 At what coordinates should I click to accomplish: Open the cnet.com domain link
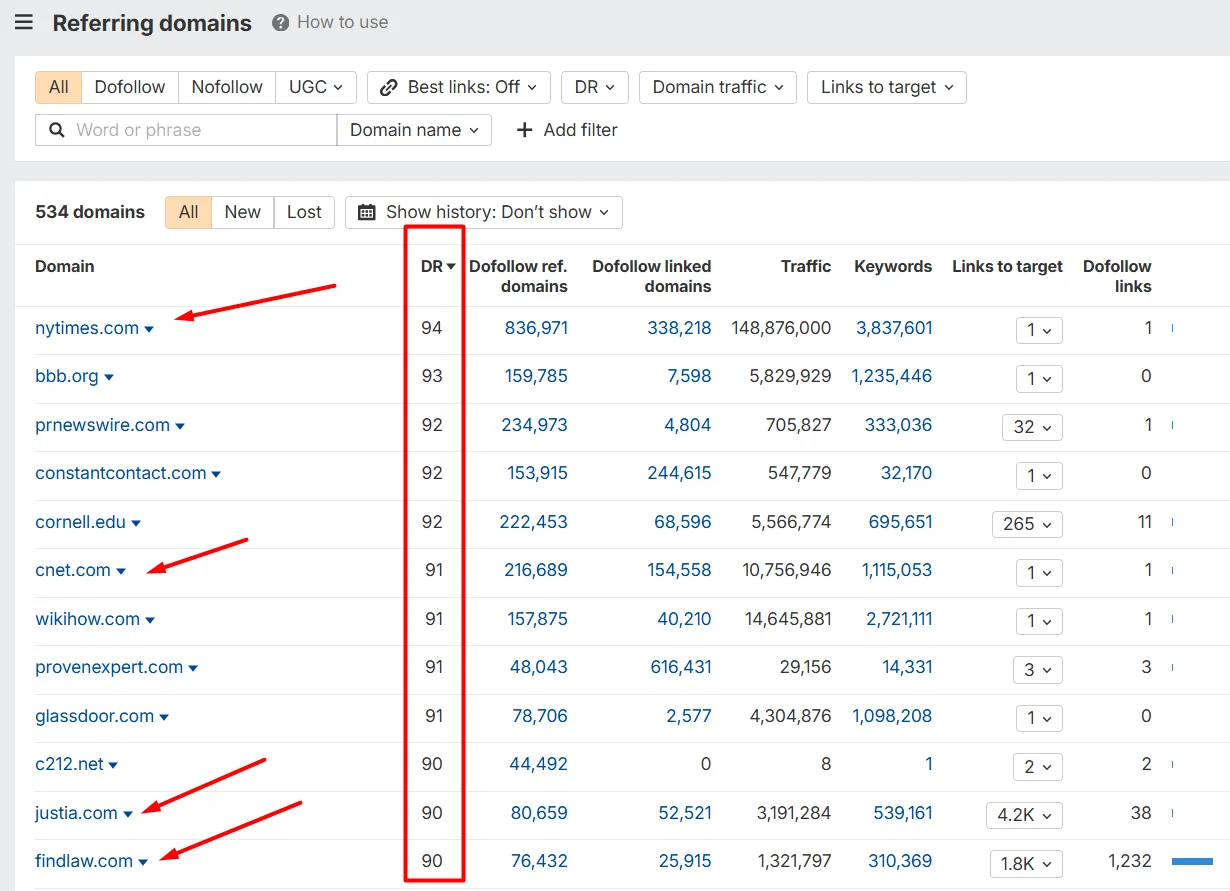click(73, 570)
